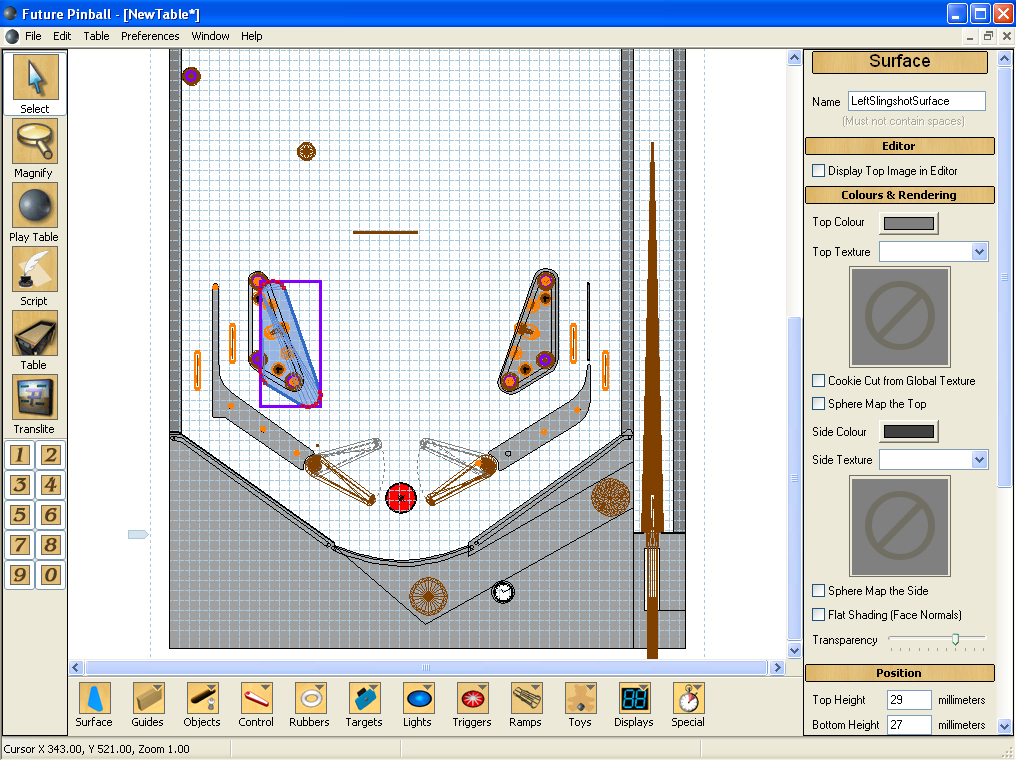The width and height of the screenshot is (1016, 760).
Task: Select layer 9 button
Action: 20,575
